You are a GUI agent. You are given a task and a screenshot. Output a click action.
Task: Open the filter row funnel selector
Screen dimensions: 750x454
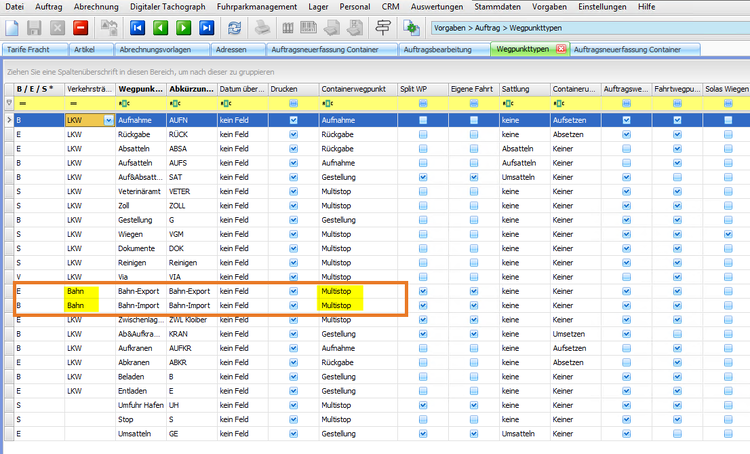(9, 103)
